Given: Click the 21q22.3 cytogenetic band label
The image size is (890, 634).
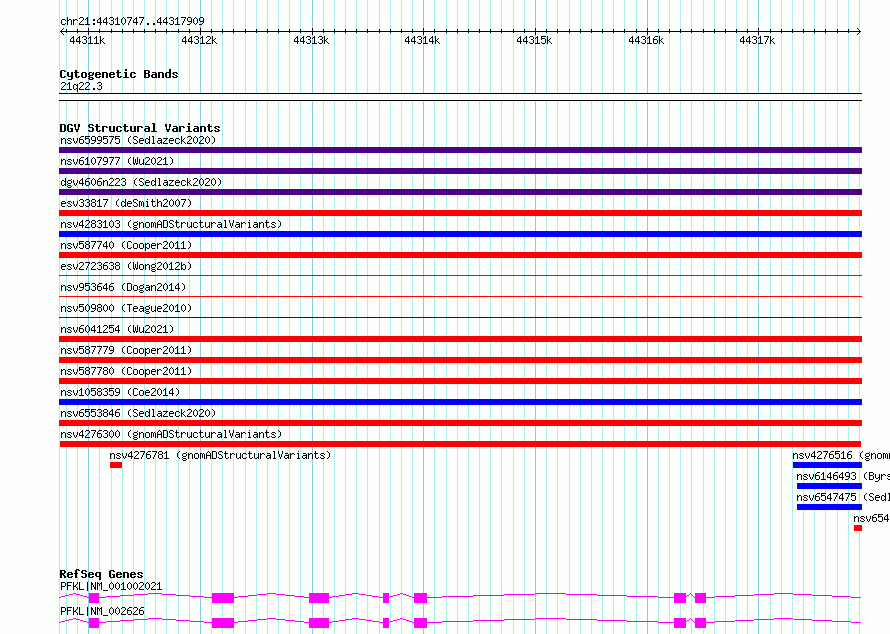Looking at the screenshot, I should 81,86.
